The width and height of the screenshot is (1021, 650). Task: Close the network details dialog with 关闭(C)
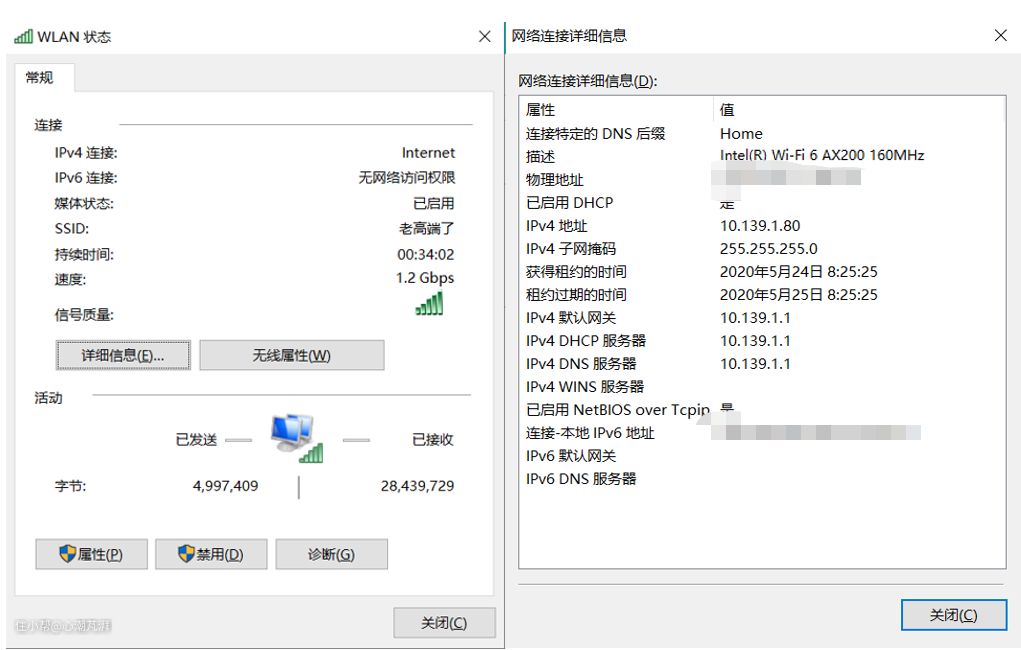tap(953, 615)
